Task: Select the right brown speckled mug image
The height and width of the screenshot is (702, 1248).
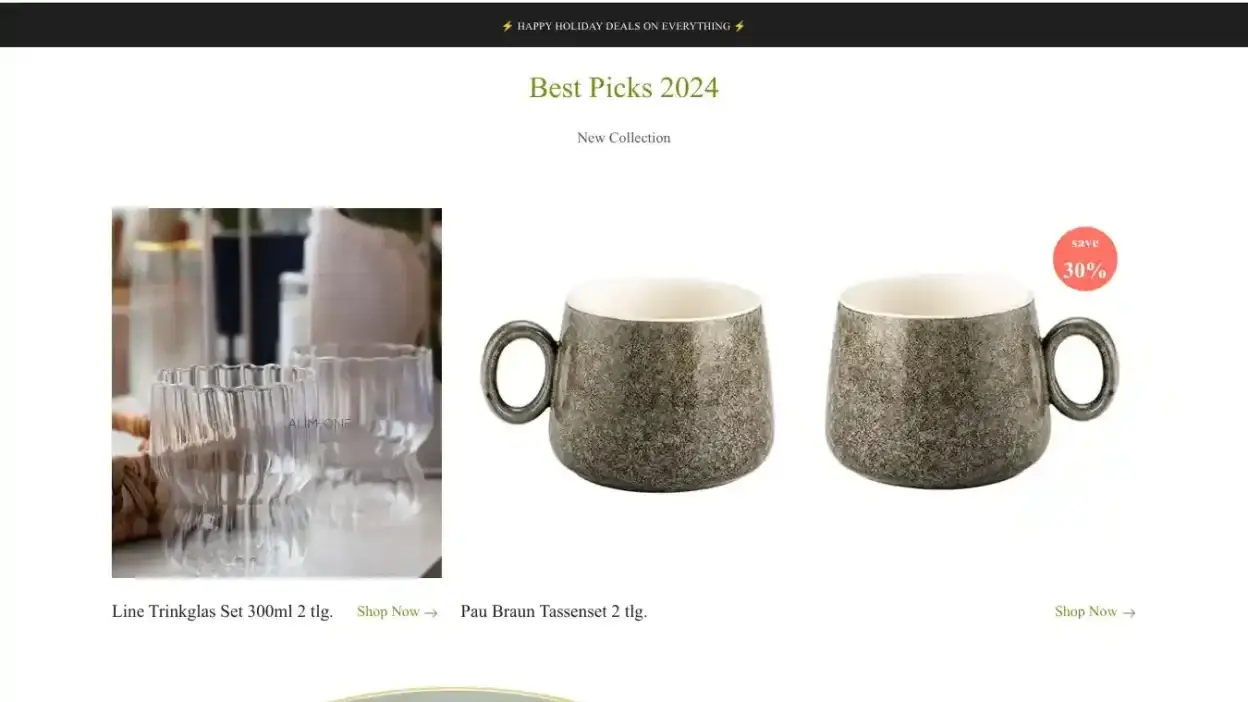Action: pyautogui.click(x=970, y=381)
